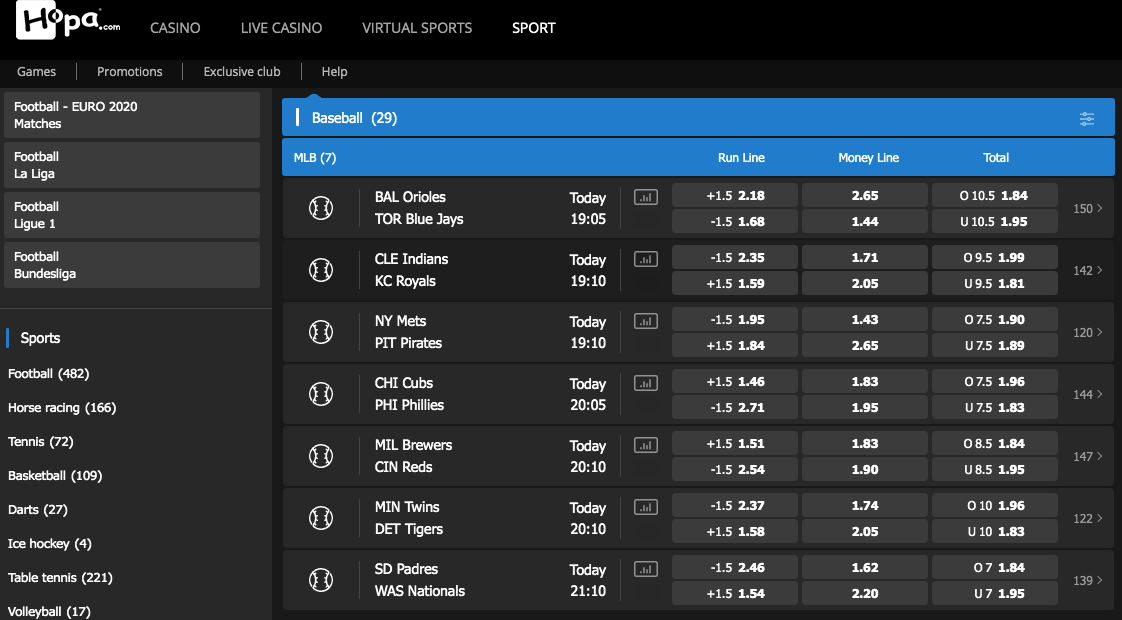Select Darts (27) in Sports list

(x=38, y=510)
